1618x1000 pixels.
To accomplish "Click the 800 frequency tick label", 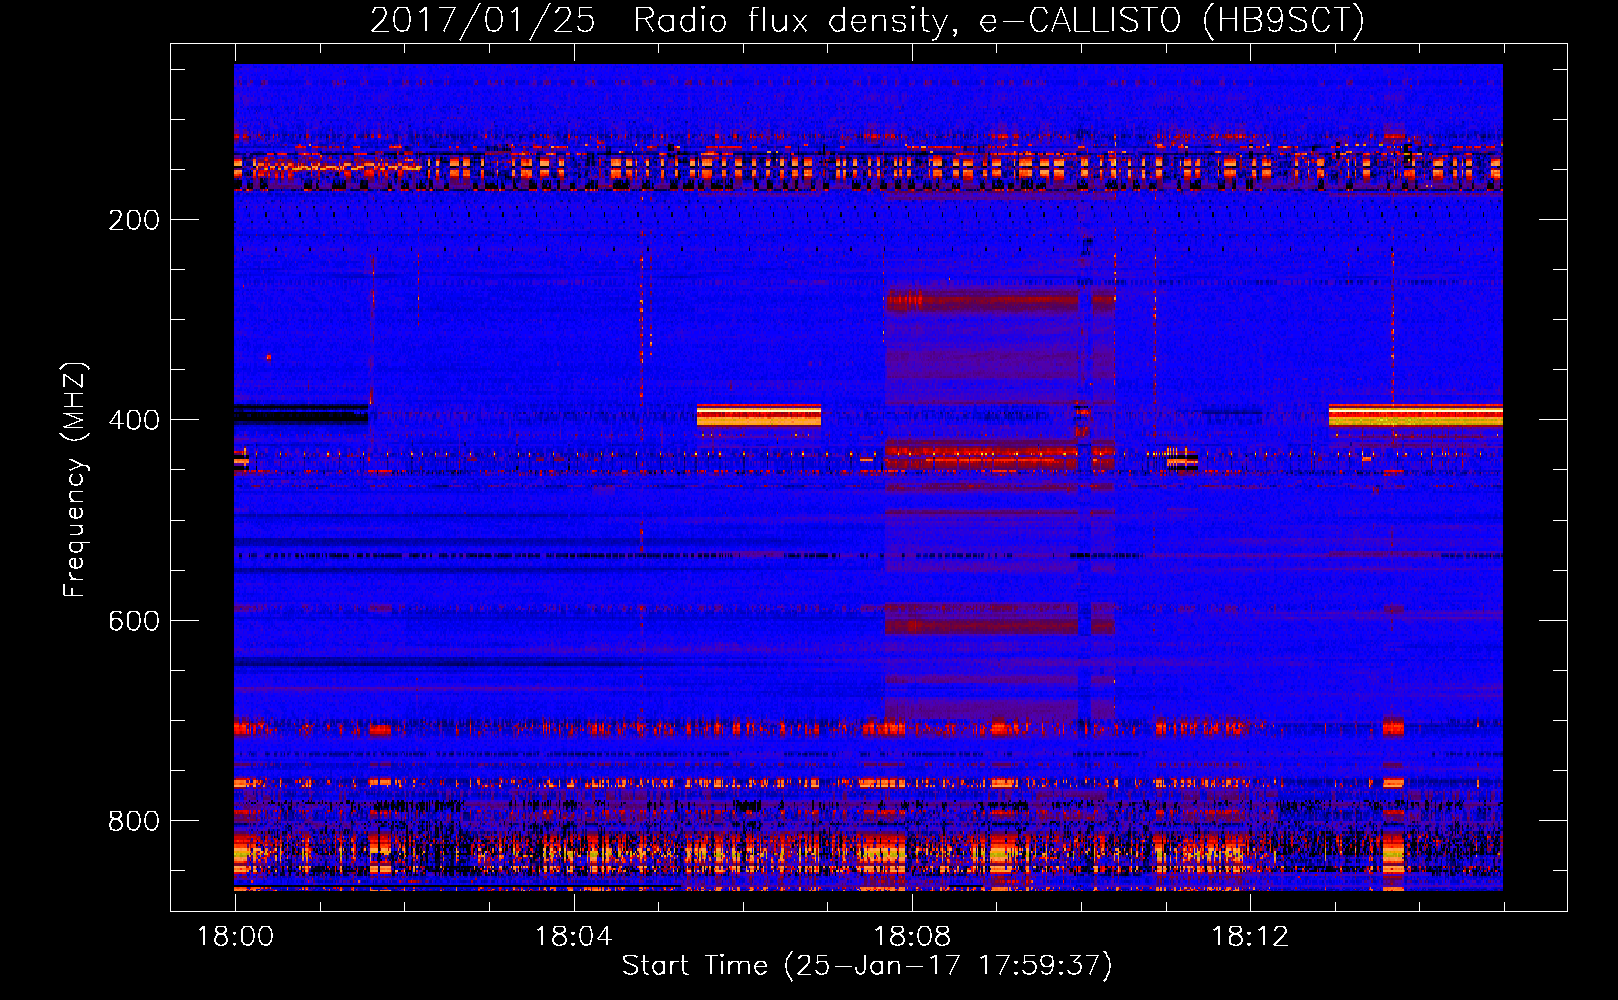I will point(134,821).
